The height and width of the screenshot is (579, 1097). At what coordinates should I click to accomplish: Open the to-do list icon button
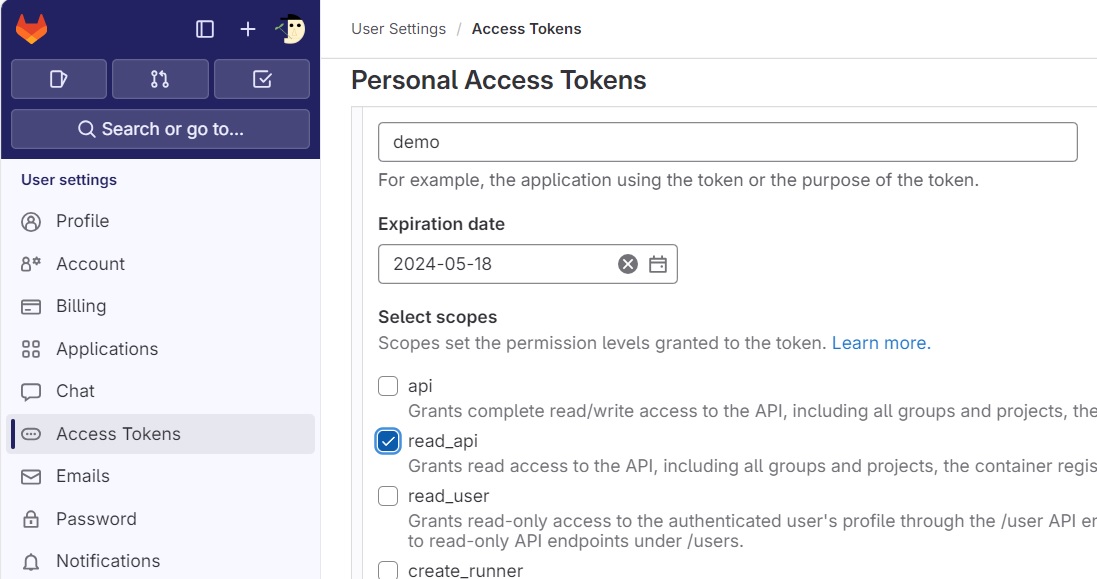click(262, 79)
